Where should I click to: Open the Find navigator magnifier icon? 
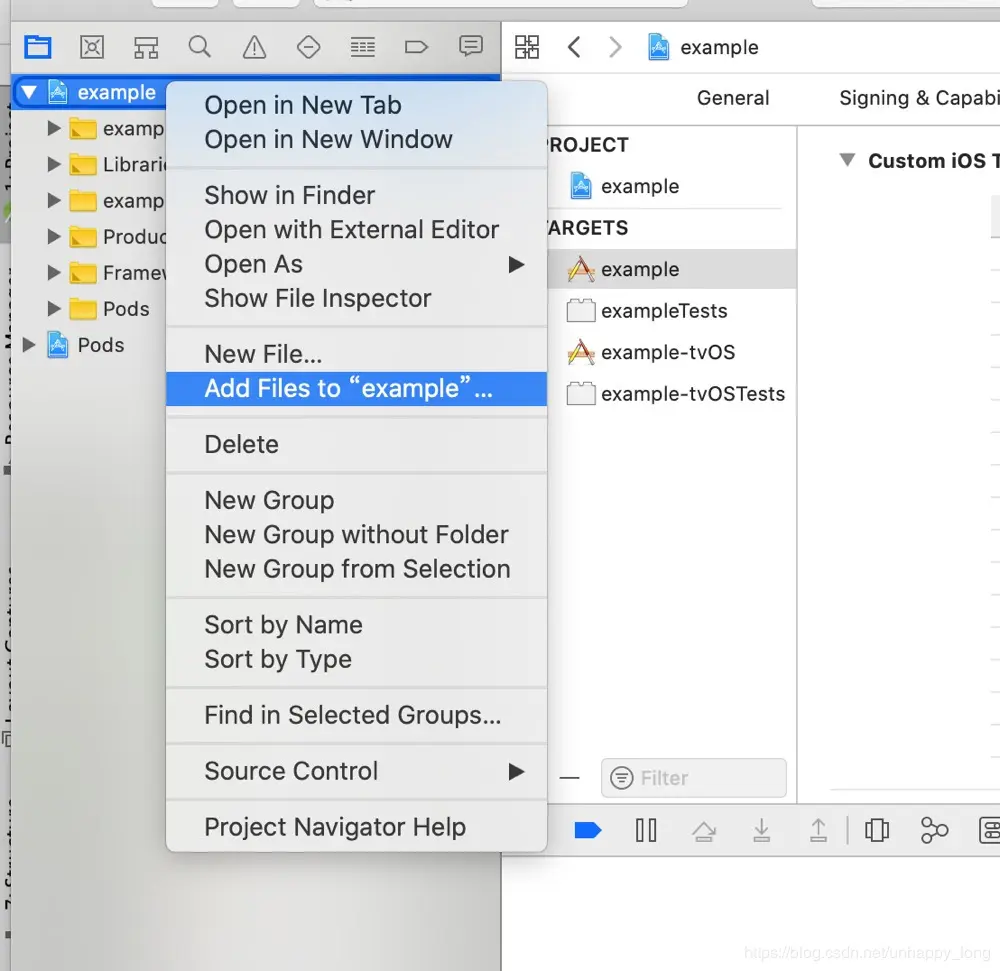click(200, 47)
